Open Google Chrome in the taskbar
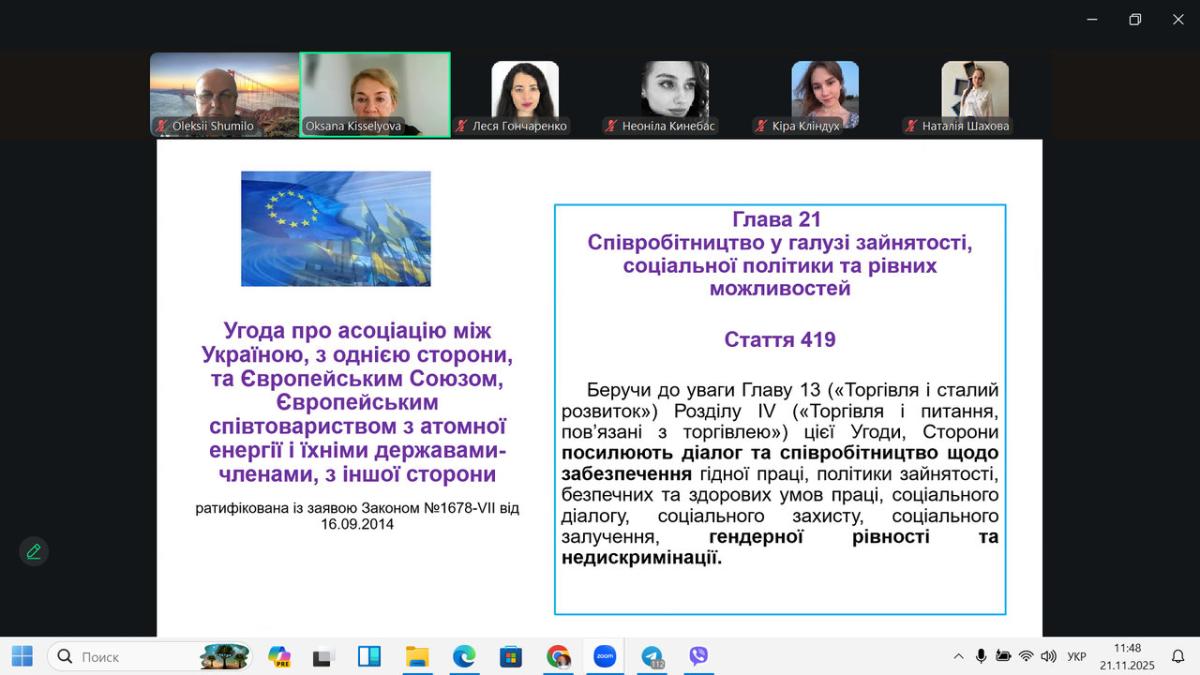 click(558, 657)
